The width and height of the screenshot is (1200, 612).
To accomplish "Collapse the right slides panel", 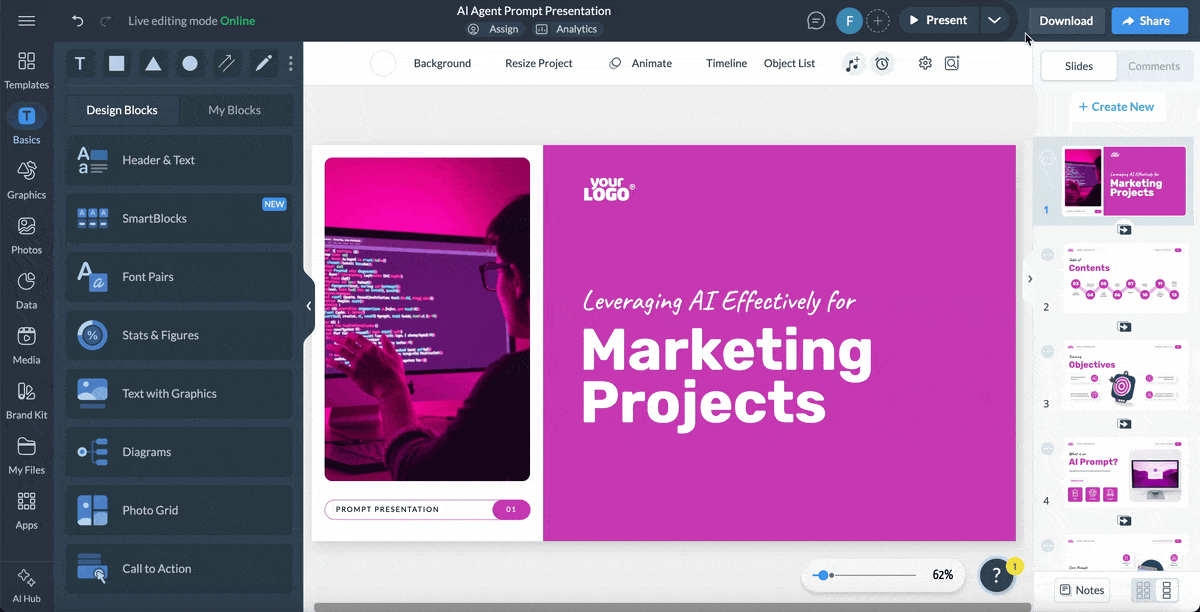I will (x=1029, y=279).
